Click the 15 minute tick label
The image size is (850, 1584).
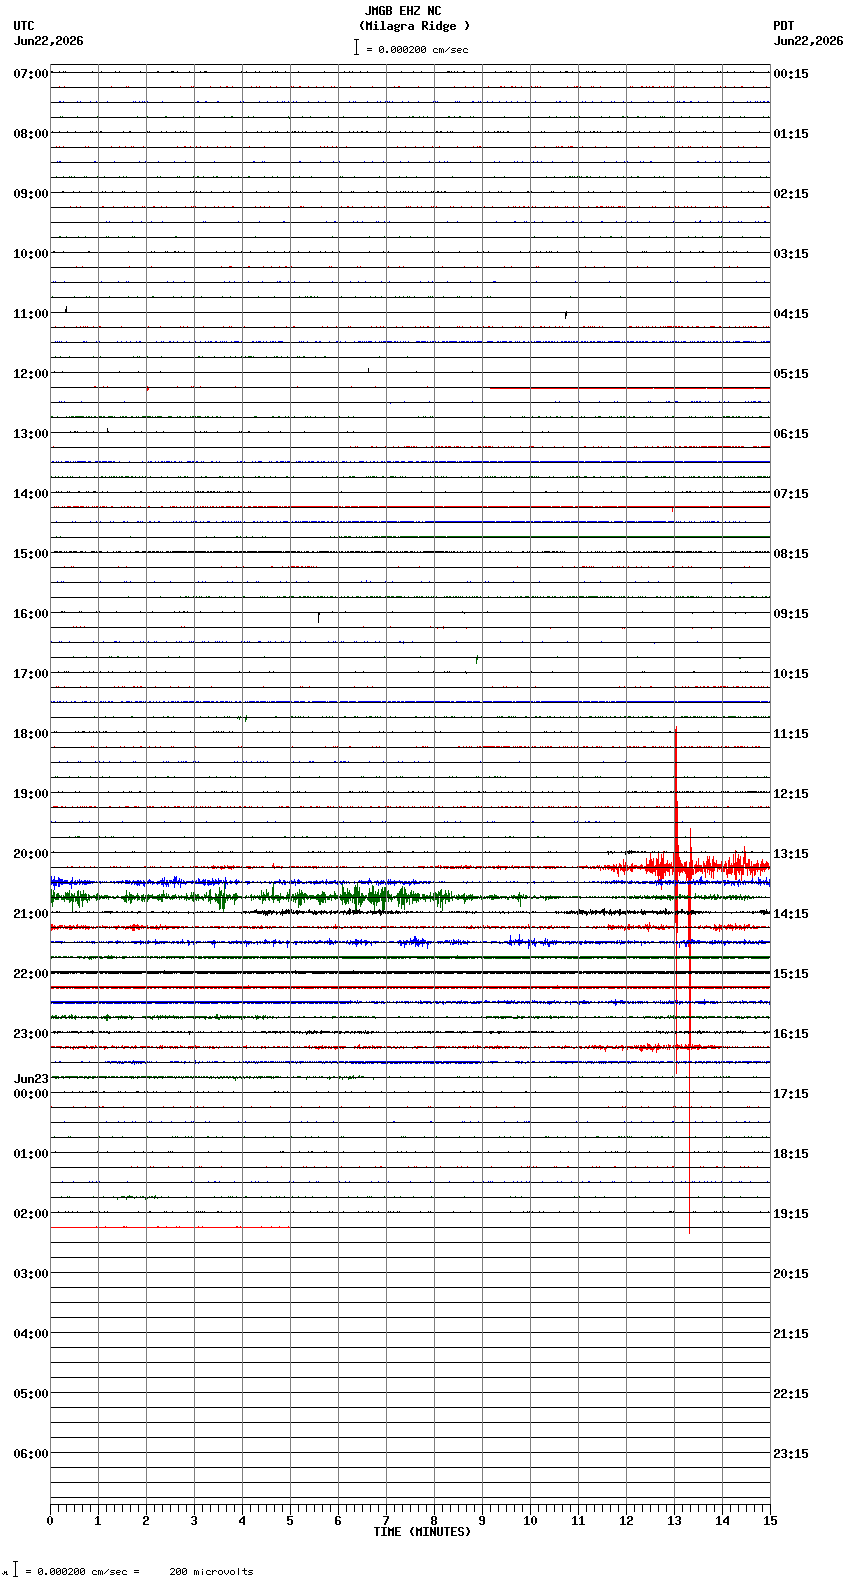point(769,1521)
